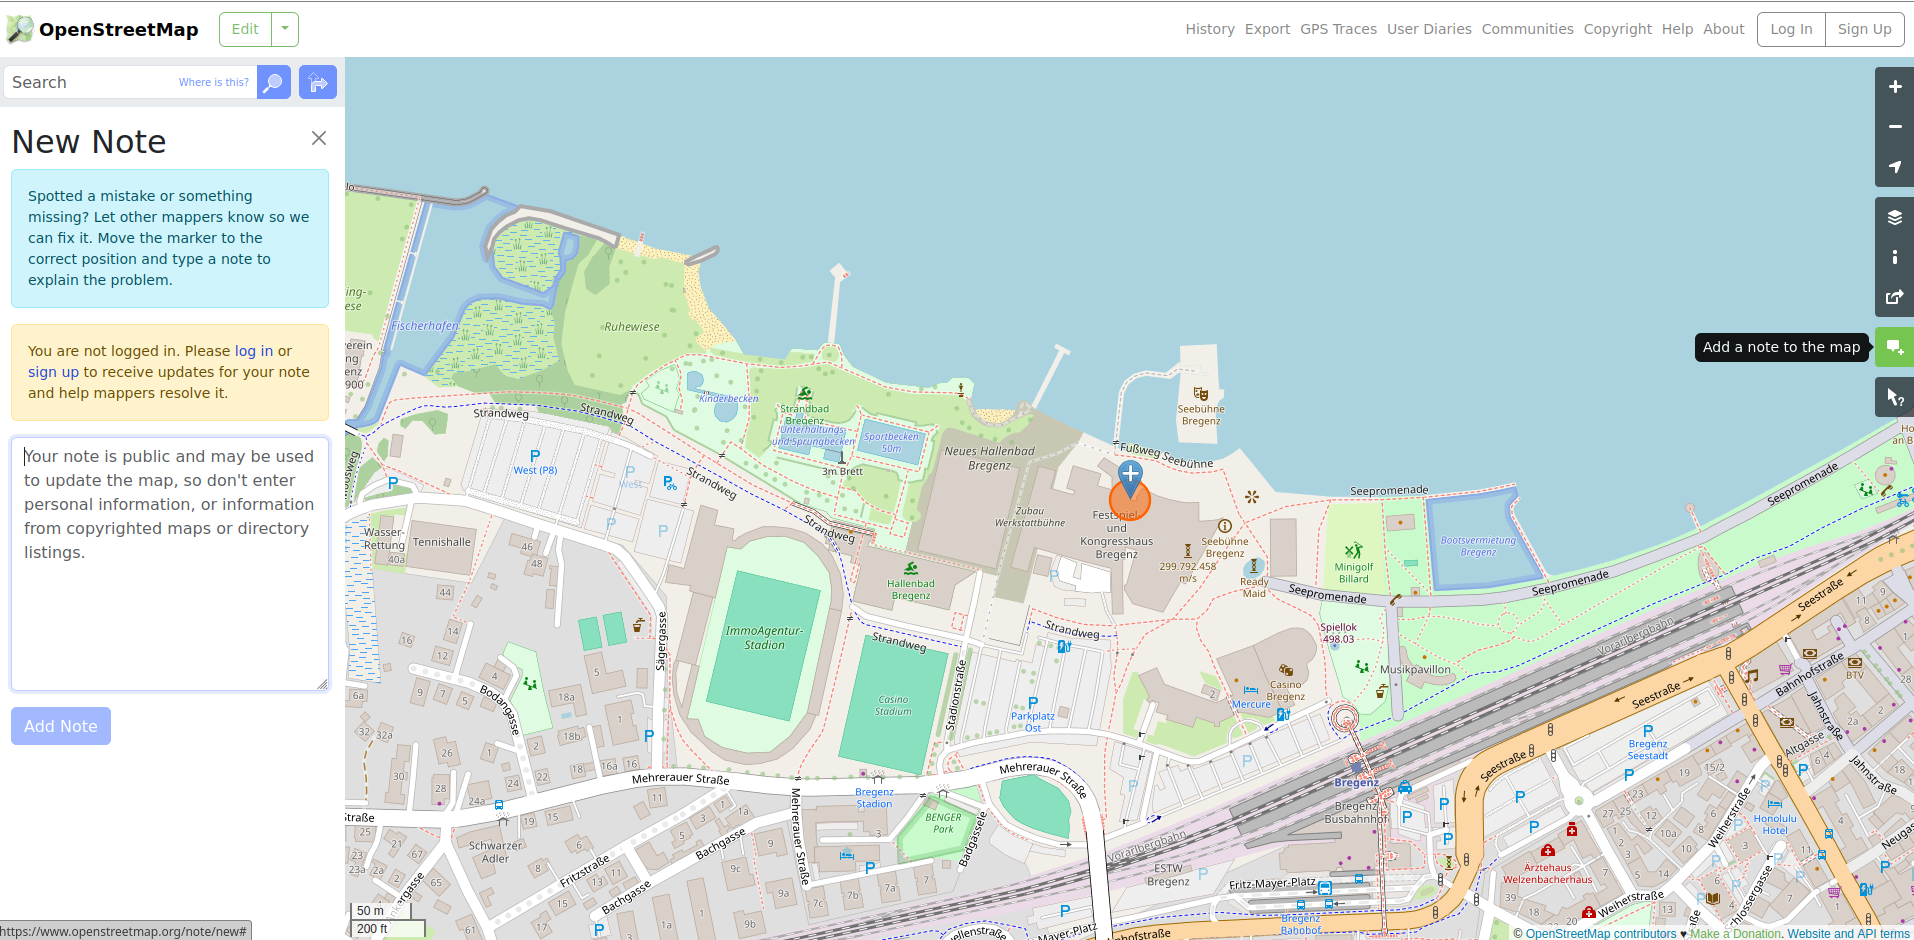Click the Seebühne Bregenz theatre icon

(1201, 394)
